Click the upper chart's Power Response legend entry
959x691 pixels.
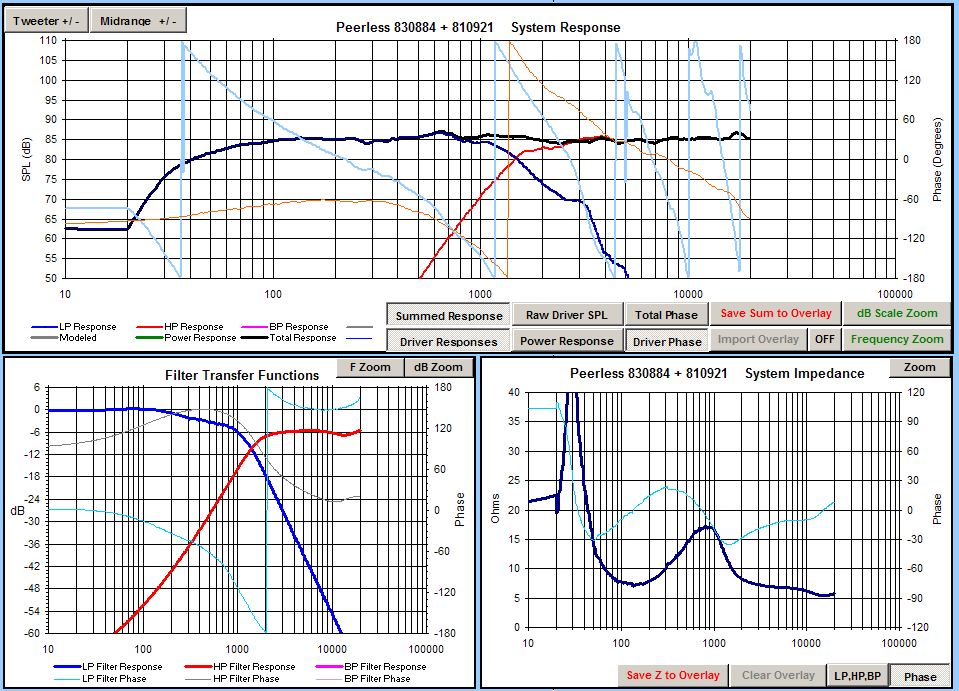coord(186,338)
